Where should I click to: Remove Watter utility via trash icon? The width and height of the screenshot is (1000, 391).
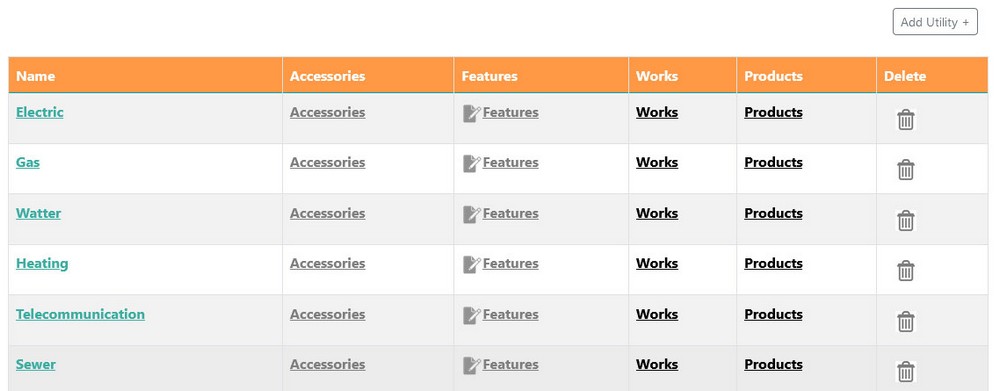(x=906, y=221)
